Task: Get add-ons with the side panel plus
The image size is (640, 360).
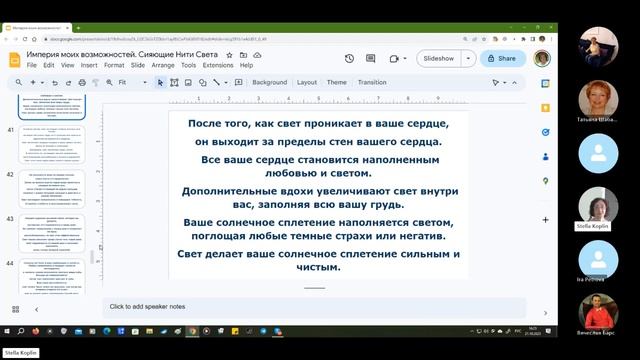Action: [x=545, y=220]
